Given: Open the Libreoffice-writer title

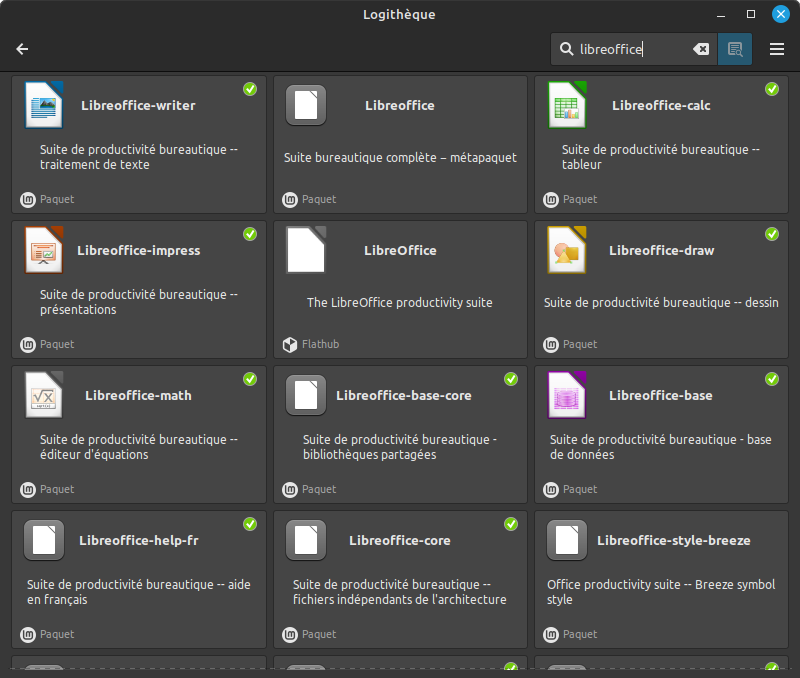Looking at the screenshot, I should click(138, 106).
